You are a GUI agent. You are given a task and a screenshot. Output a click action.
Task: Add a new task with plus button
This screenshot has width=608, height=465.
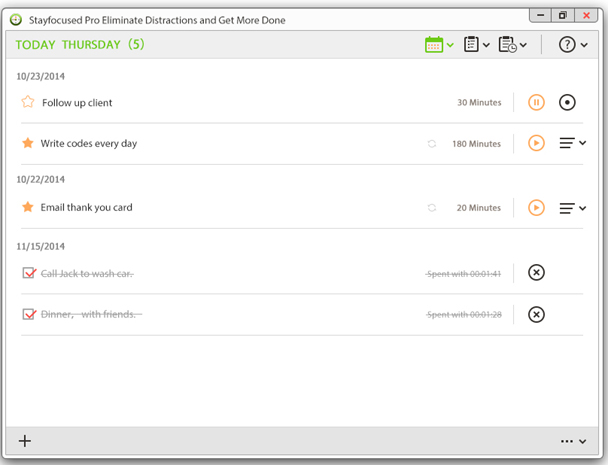[26, 441]
